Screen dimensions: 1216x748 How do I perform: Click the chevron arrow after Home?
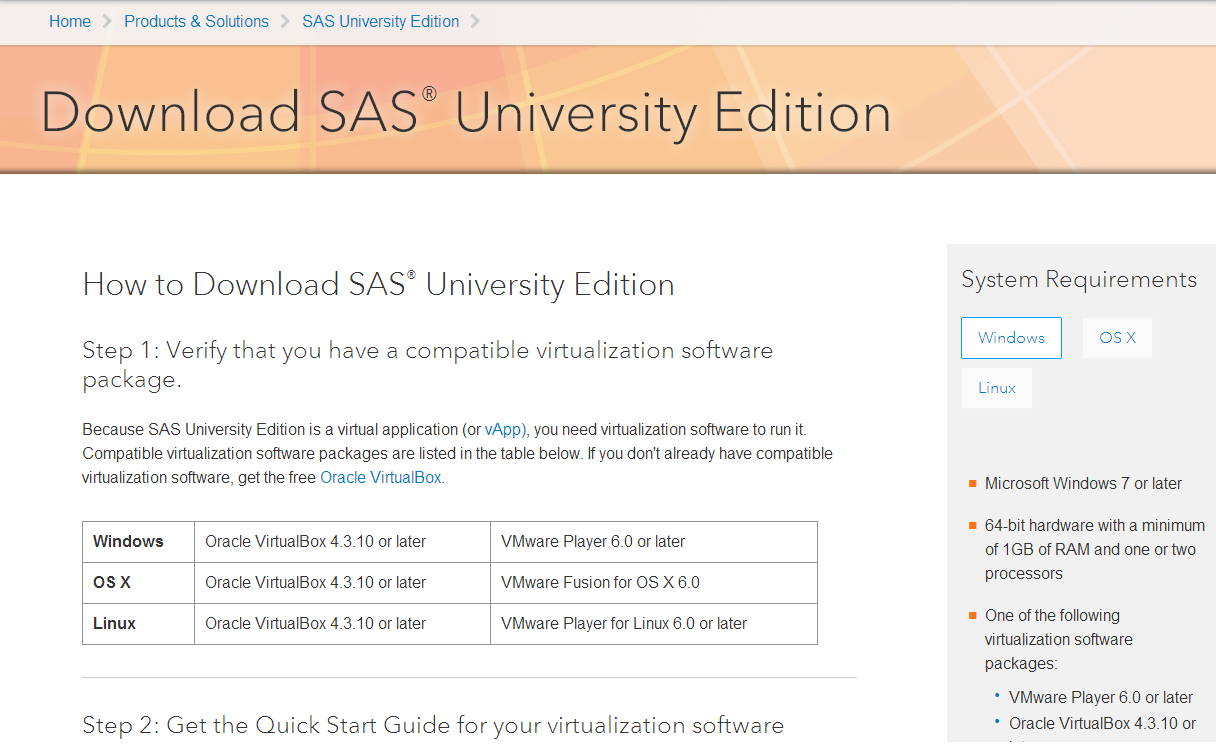click(x=107, y=21)
